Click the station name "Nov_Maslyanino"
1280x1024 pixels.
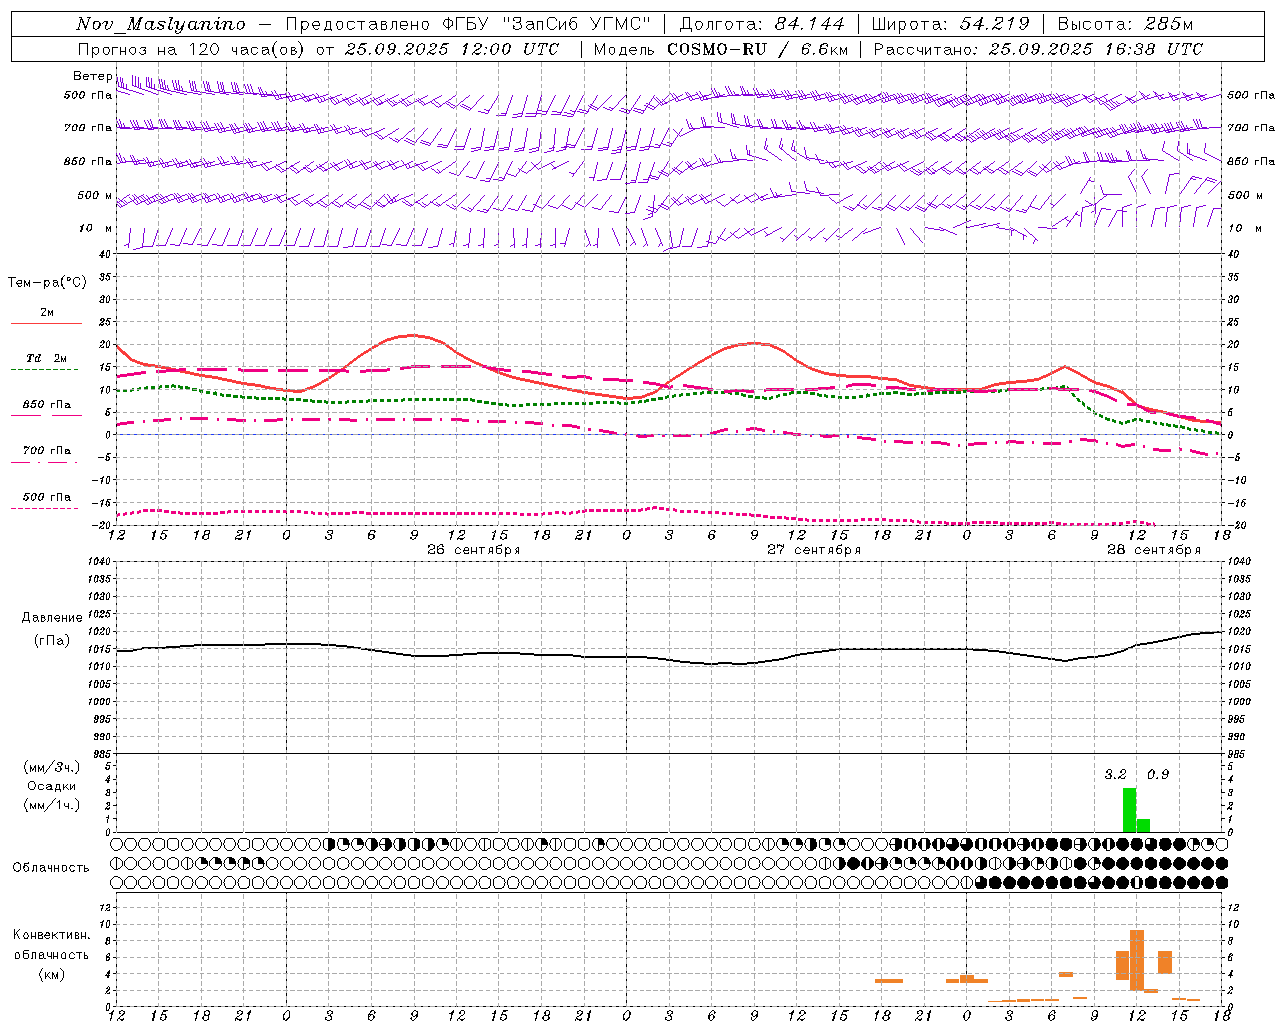click(161, 24)
